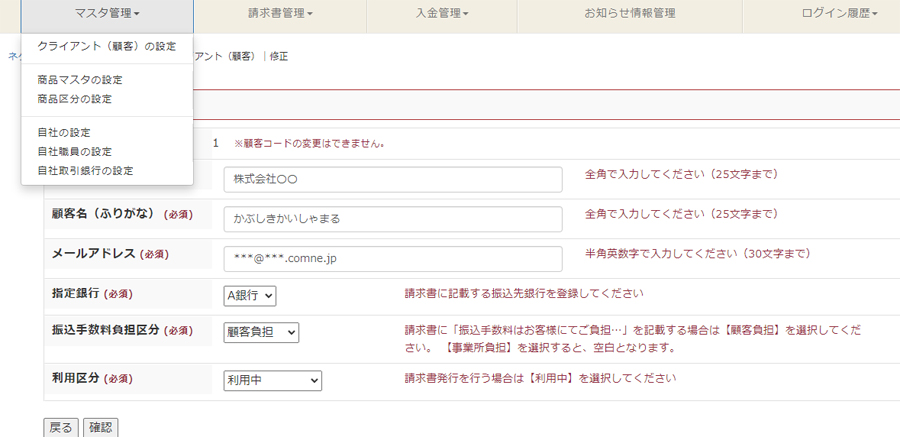Choose 商品マスタの設定 from the menu
The image size is (900, 437).
click(80, 80)
